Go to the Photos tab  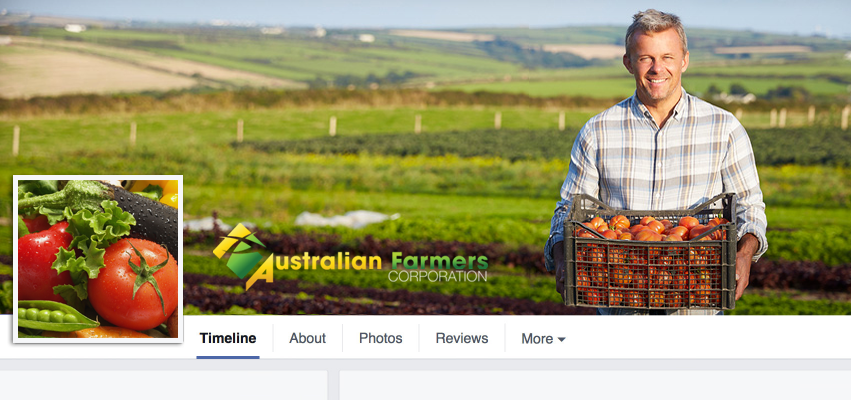point(380,338)
